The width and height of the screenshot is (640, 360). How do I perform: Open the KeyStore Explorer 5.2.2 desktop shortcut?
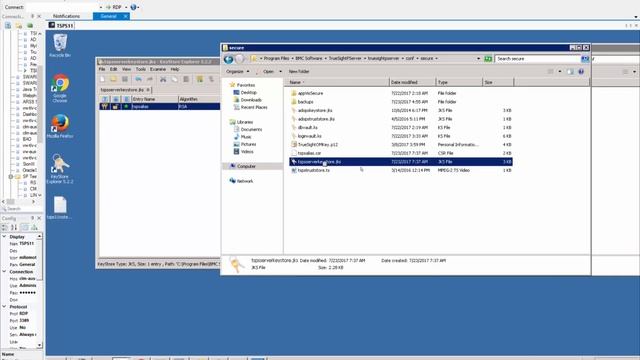pos(60,168)
